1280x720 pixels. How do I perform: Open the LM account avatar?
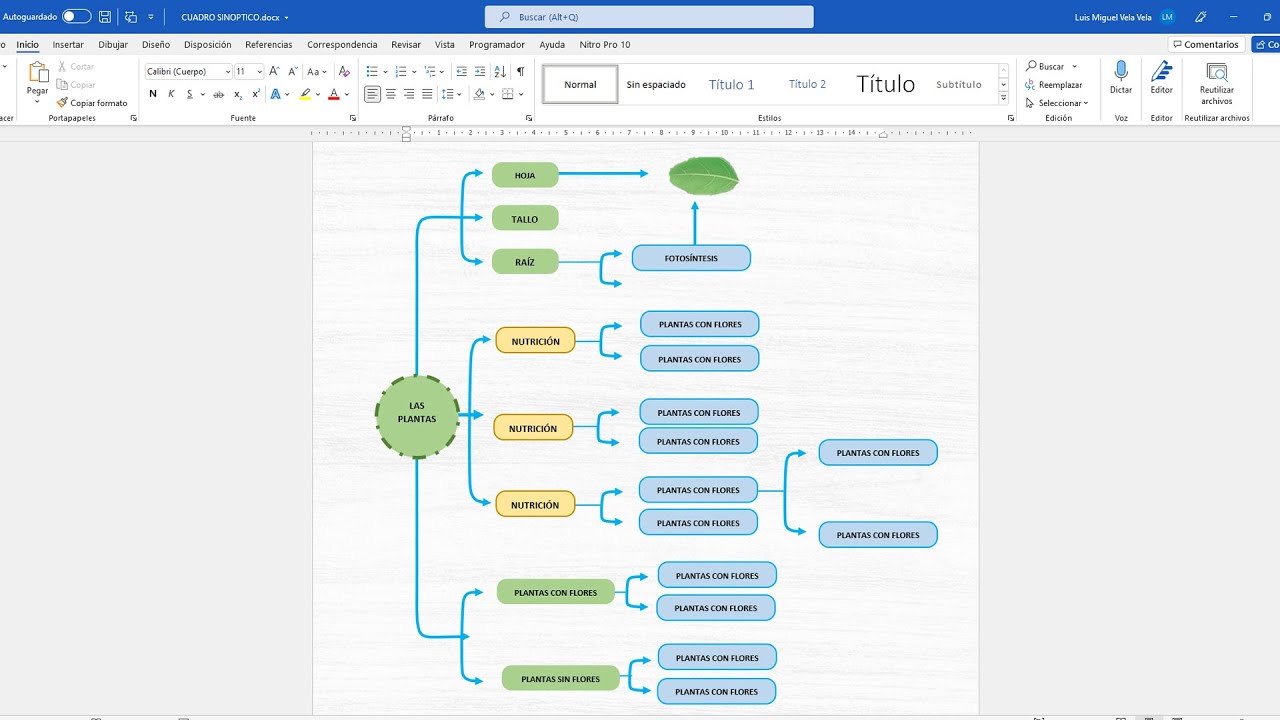[1167, 17]
